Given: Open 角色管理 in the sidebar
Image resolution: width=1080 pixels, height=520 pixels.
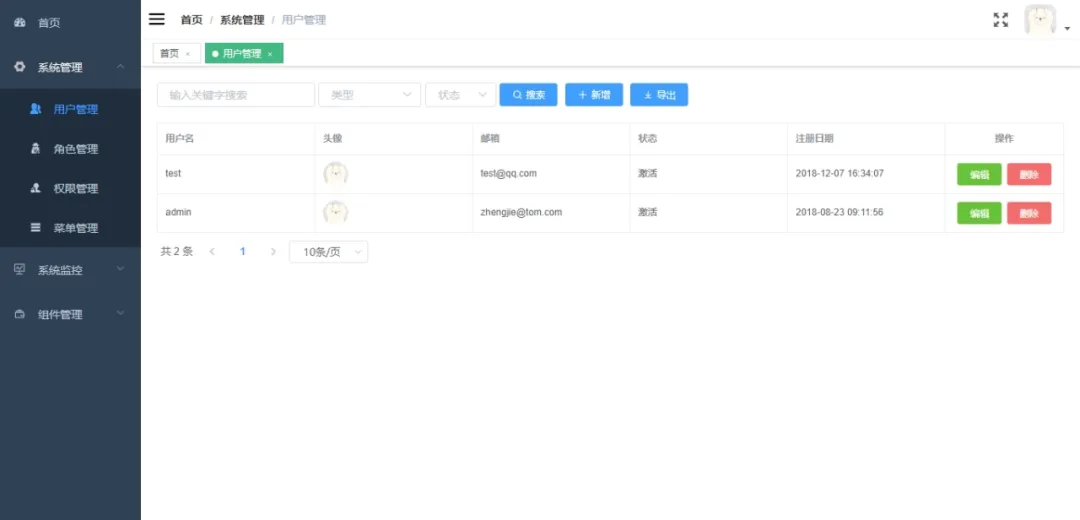Looking at the screenshot, I should (75, 149).
